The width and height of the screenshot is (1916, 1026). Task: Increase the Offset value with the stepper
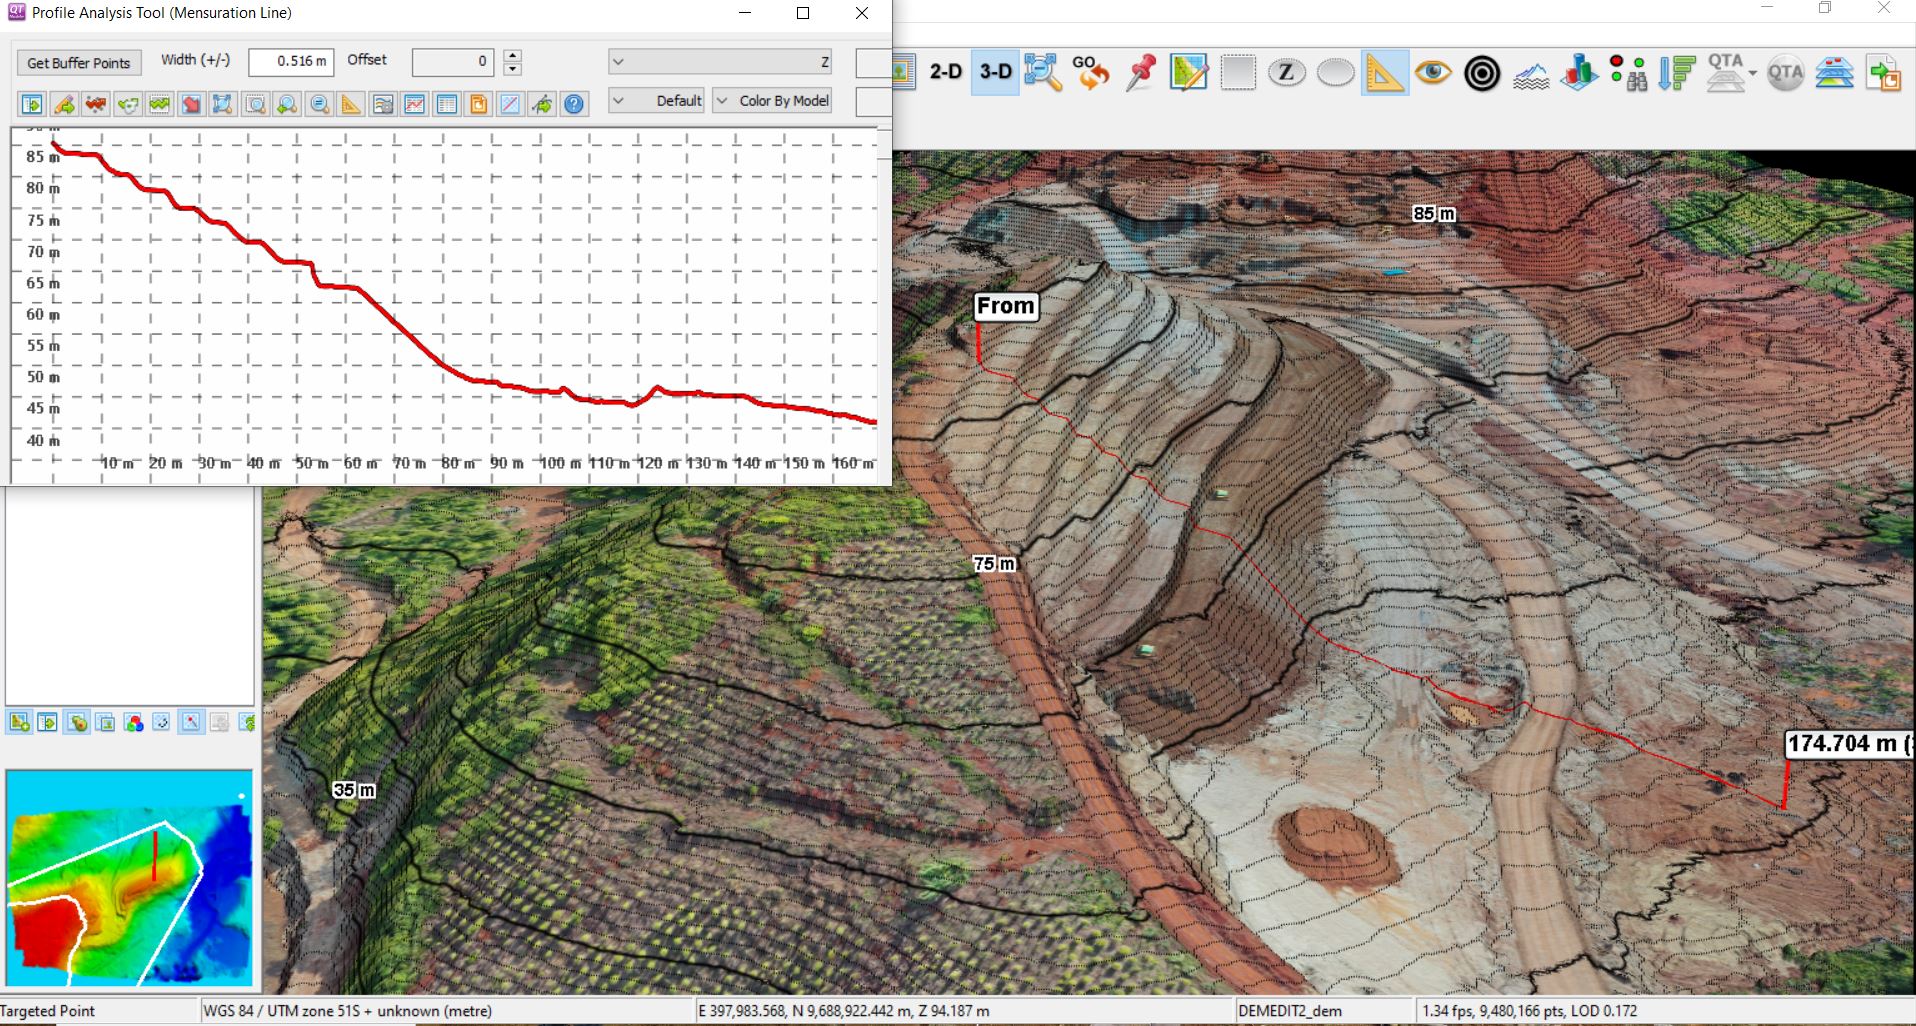click(x=511, y=56)
